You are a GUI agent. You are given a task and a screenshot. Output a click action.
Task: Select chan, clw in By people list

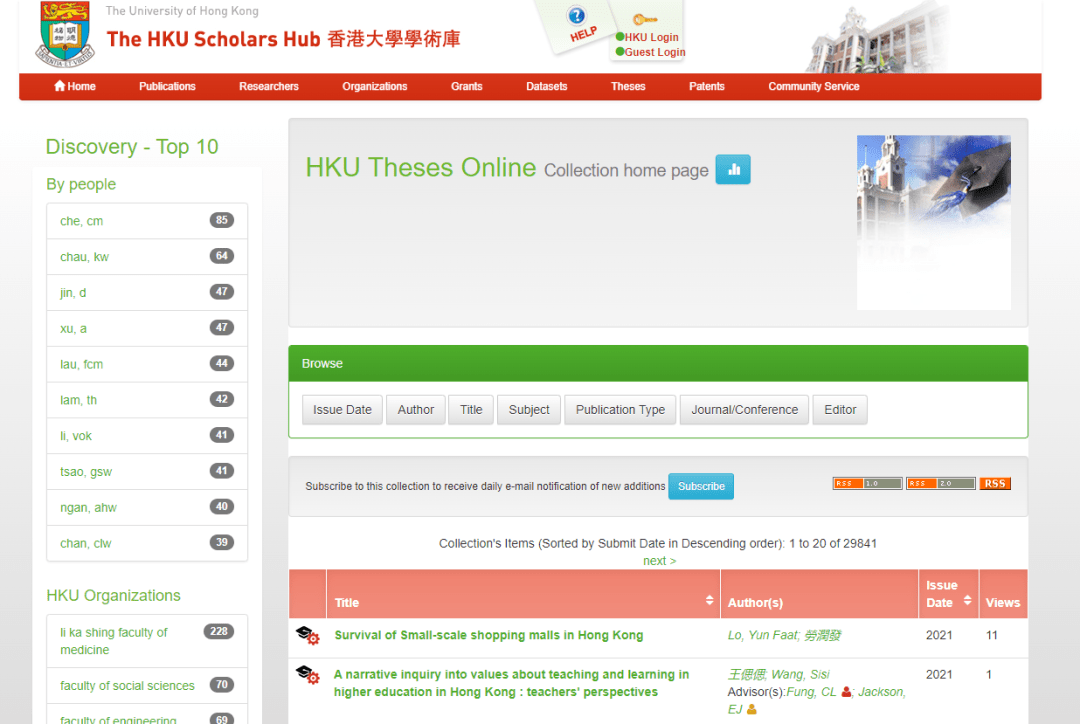[x=147, y=544]
